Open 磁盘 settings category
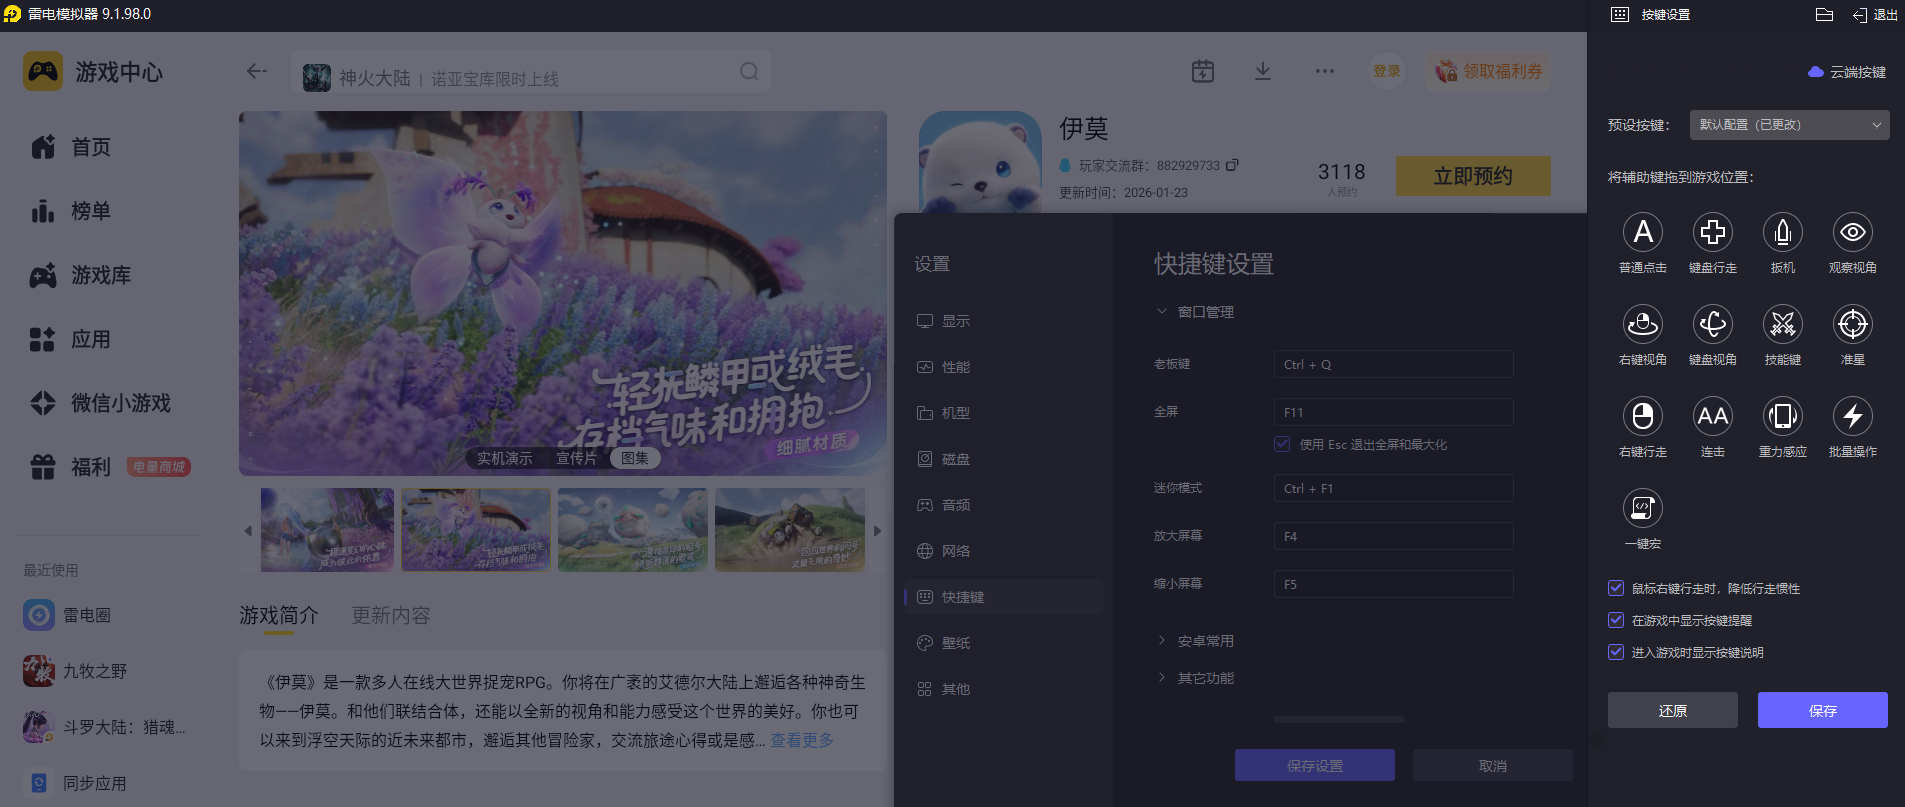The image size is (1905, 807). click(1004, 459)
